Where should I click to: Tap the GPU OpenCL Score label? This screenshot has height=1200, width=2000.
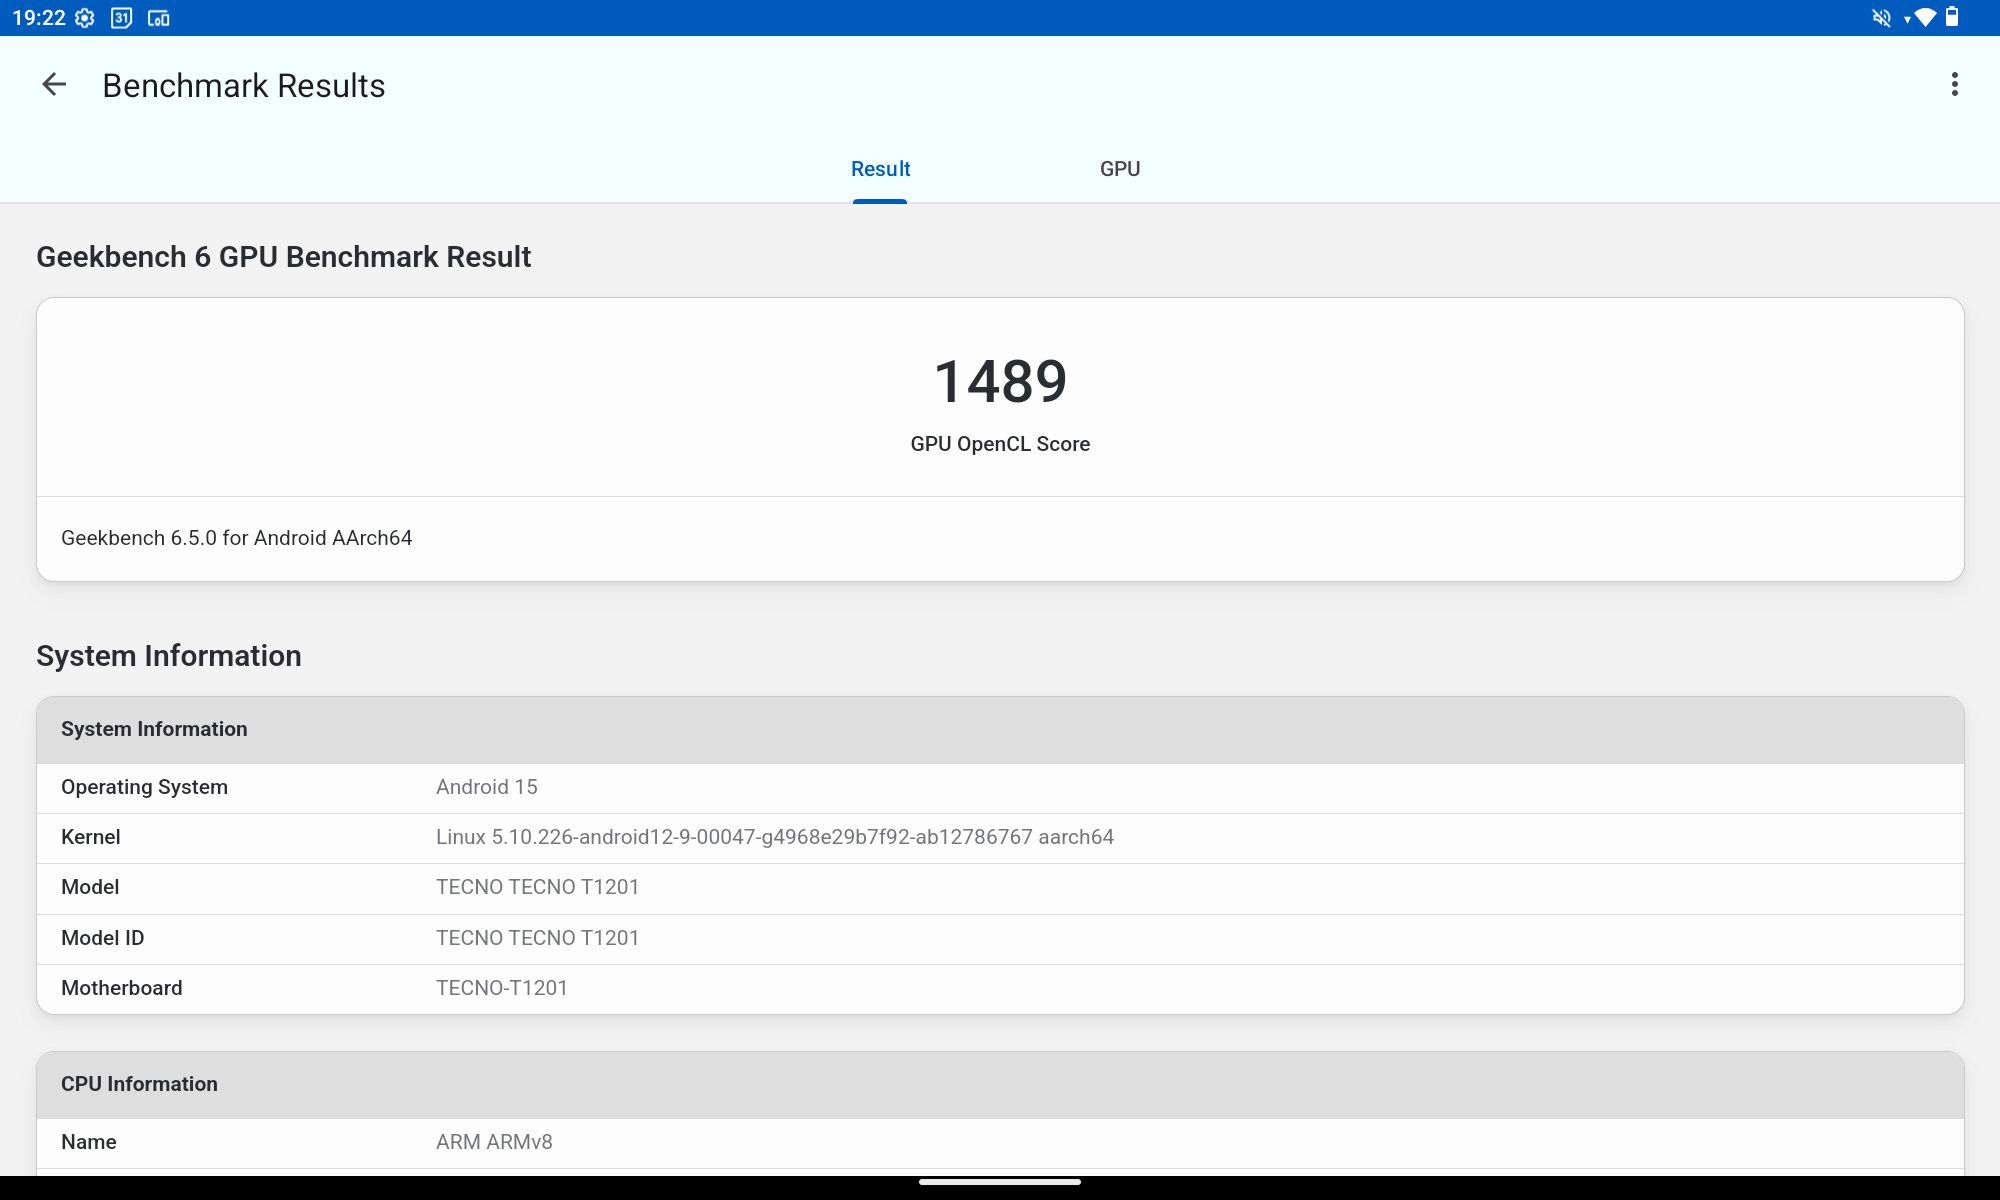(x=1000, y=444)
